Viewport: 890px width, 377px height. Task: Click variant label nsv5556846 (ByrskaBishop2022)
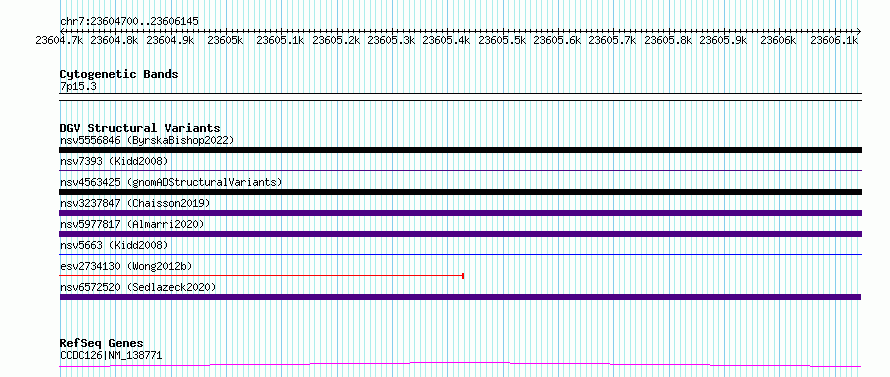(x=147, y=140)
